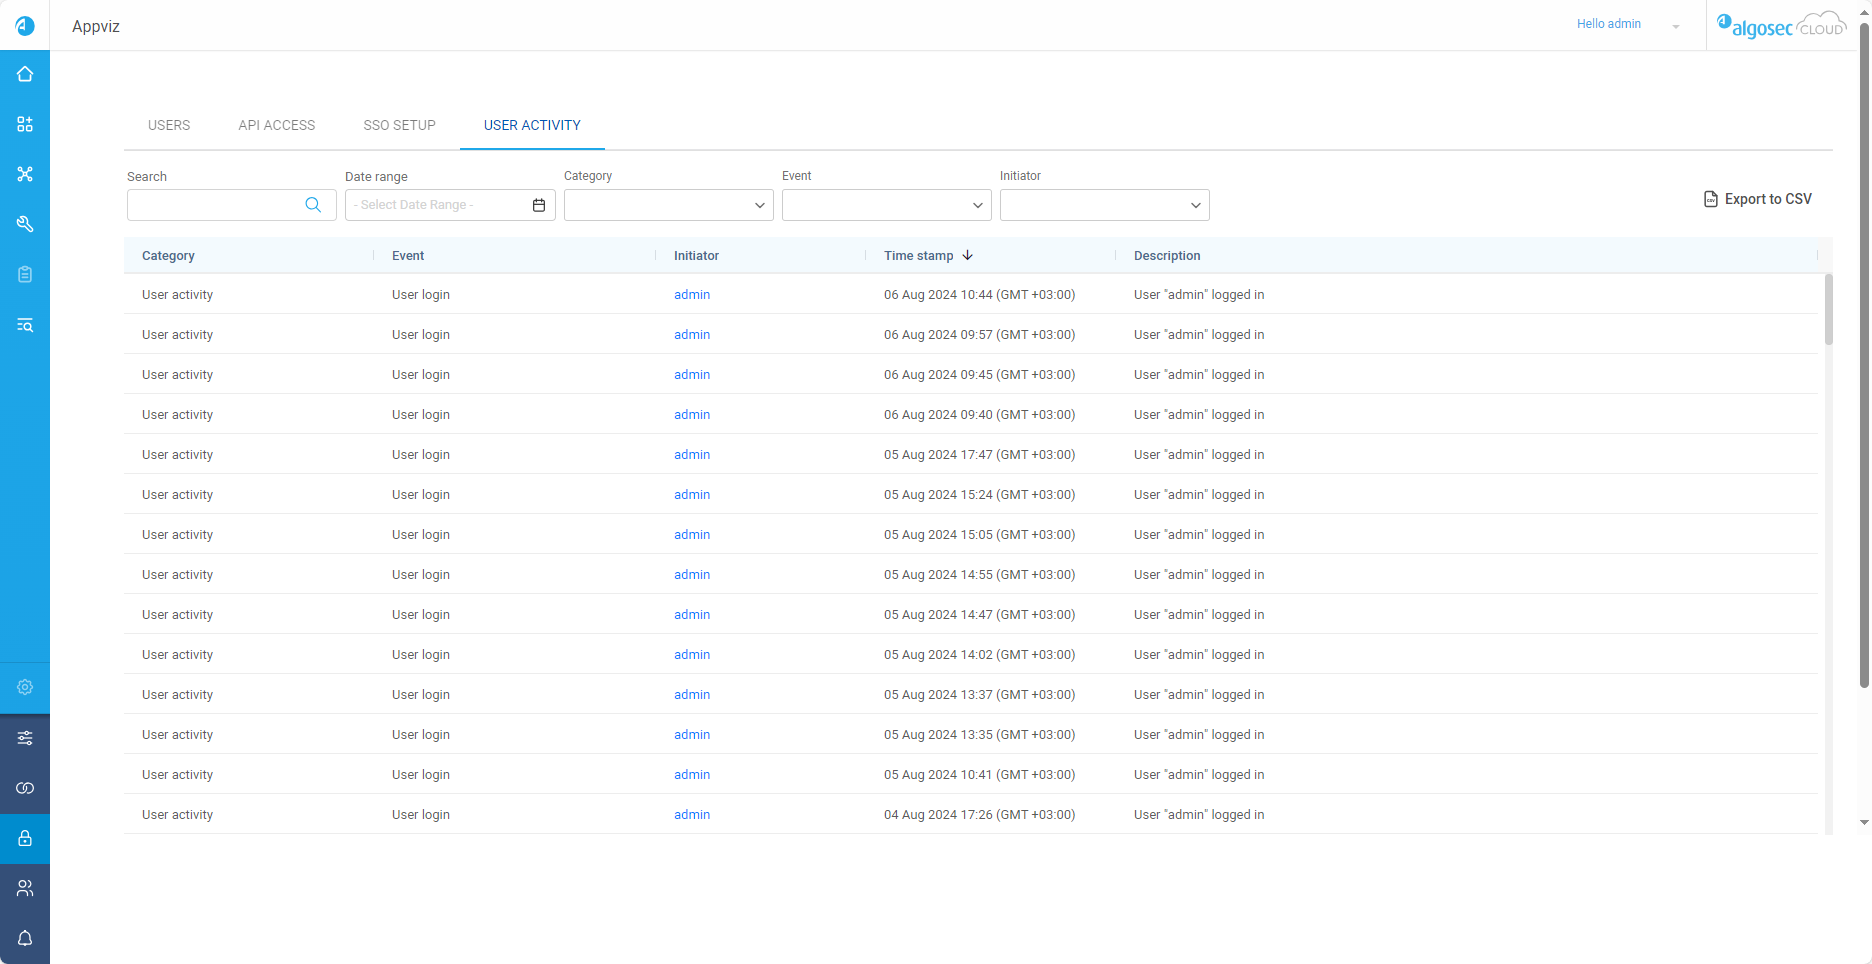Open the notifications bell icon
This screenshot has width=1872, height=964.
point(25,938)
